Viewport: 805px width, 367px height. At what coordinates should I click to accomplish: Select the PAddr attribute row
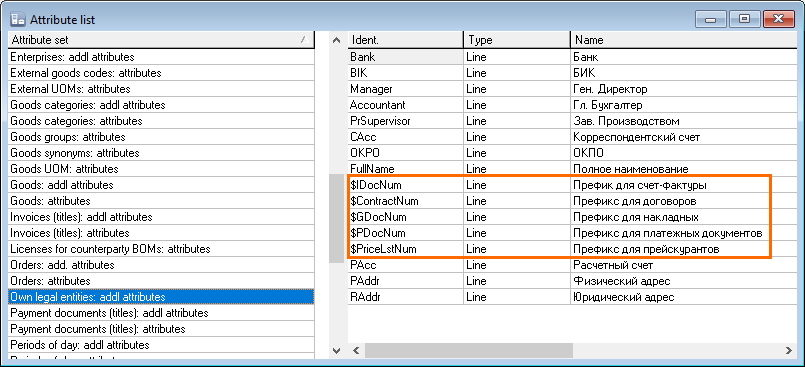point(572,281)
